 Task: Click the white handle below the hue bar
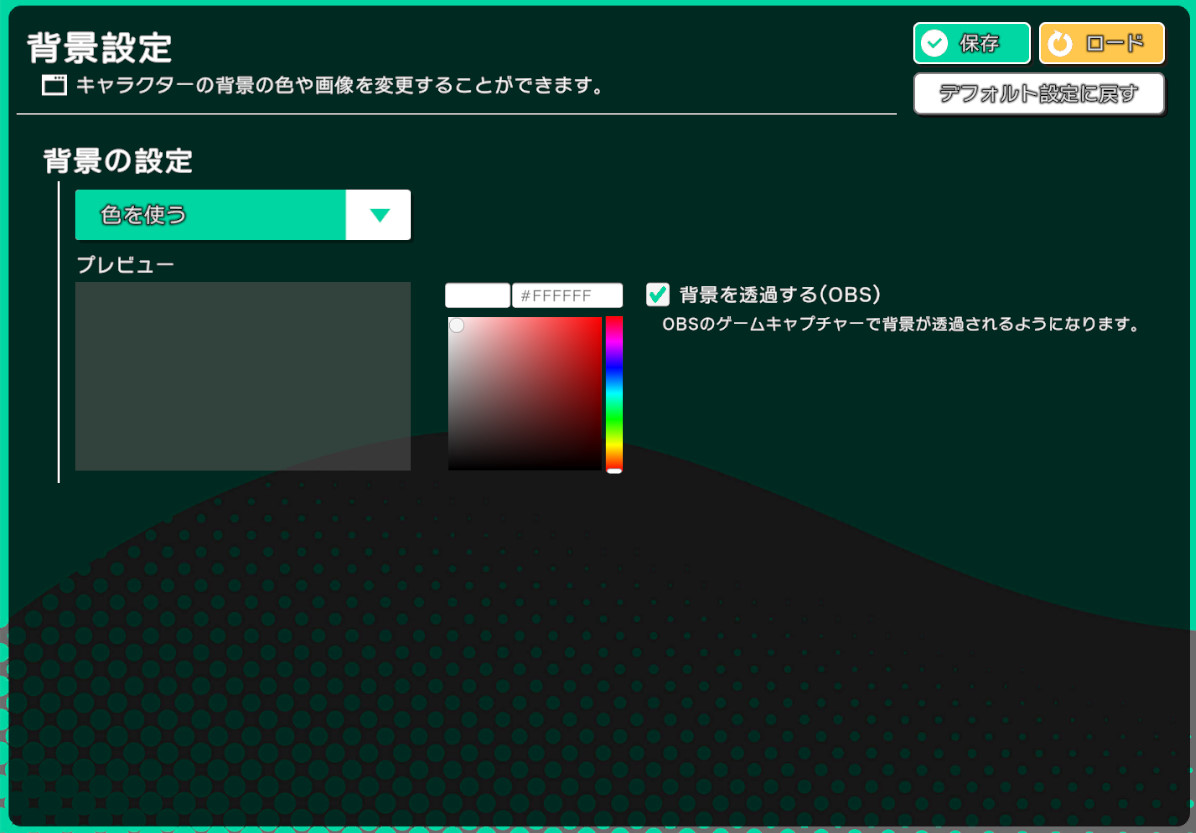[x=614, y=470]
